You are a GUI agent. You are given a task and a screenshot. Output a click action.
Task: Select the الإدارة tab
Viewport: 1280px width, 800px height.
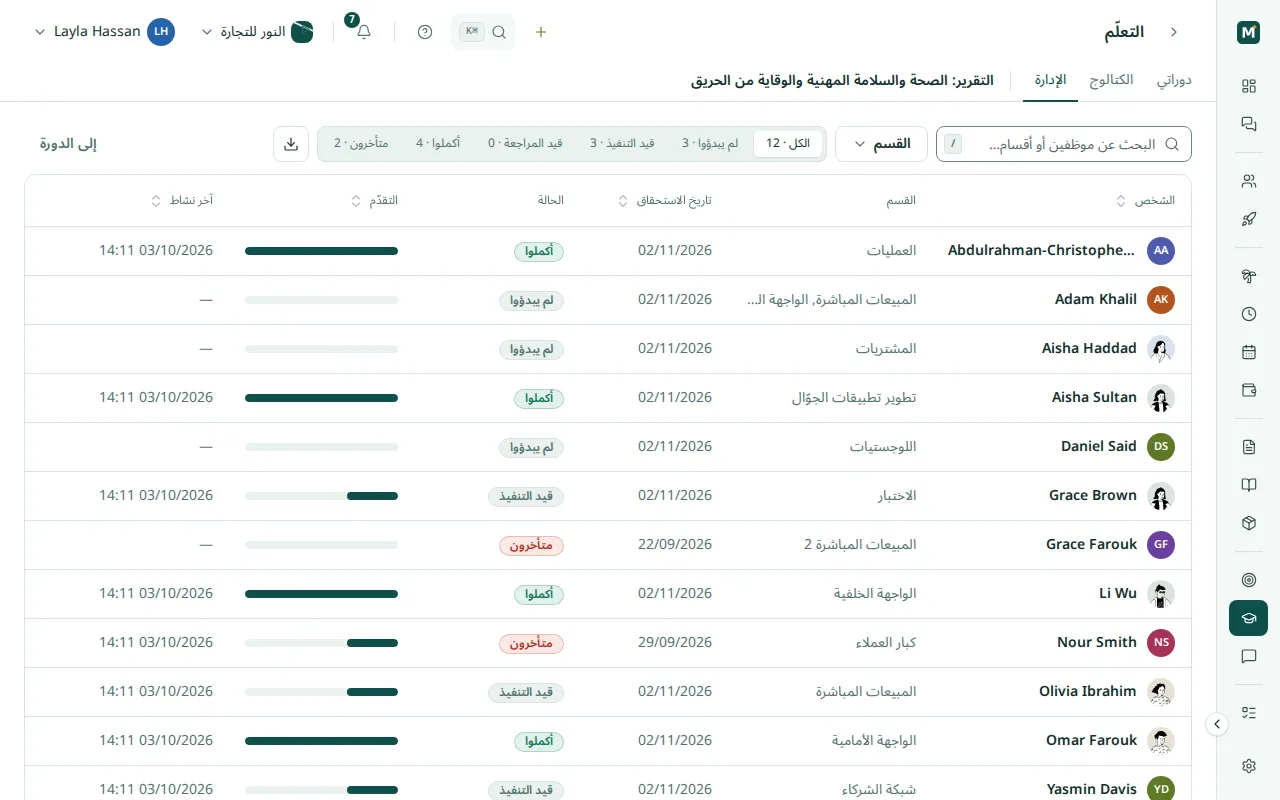[1050, 80]
